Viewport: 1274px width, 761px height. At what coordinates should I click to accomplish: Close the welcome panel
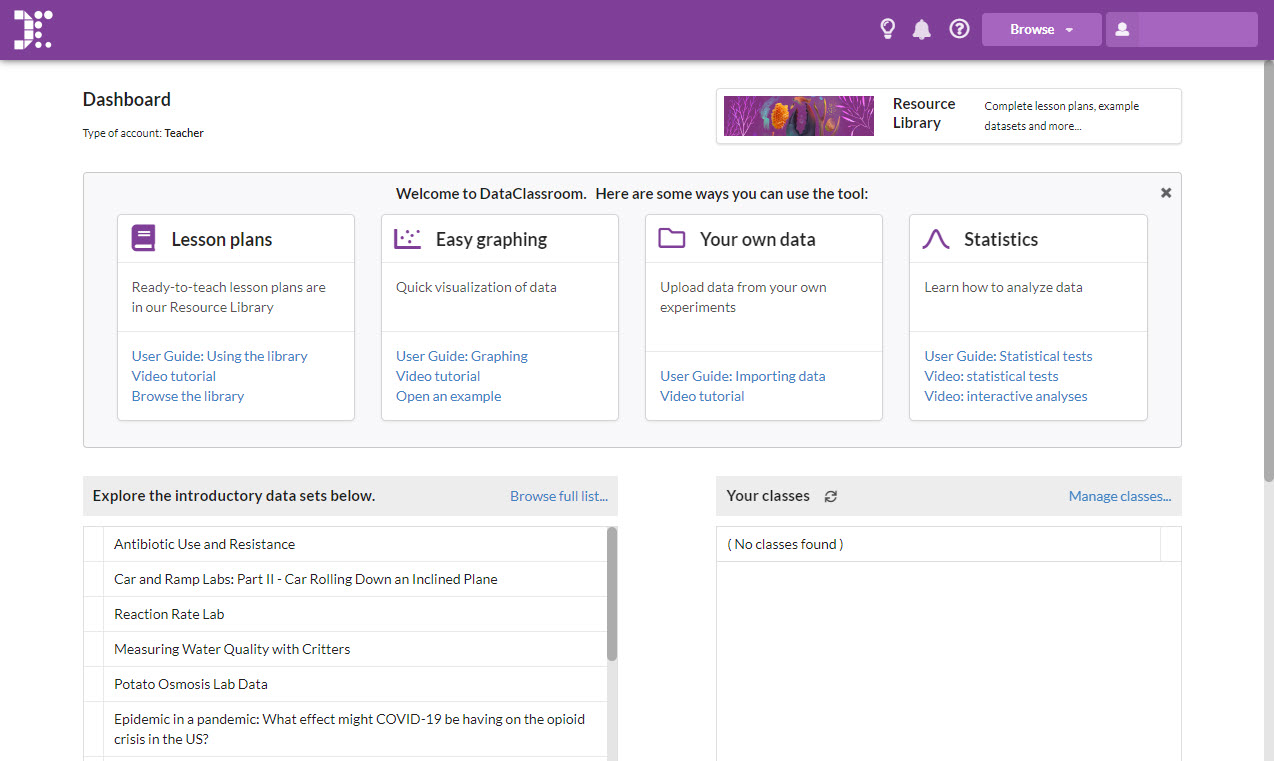point(1165,193)
